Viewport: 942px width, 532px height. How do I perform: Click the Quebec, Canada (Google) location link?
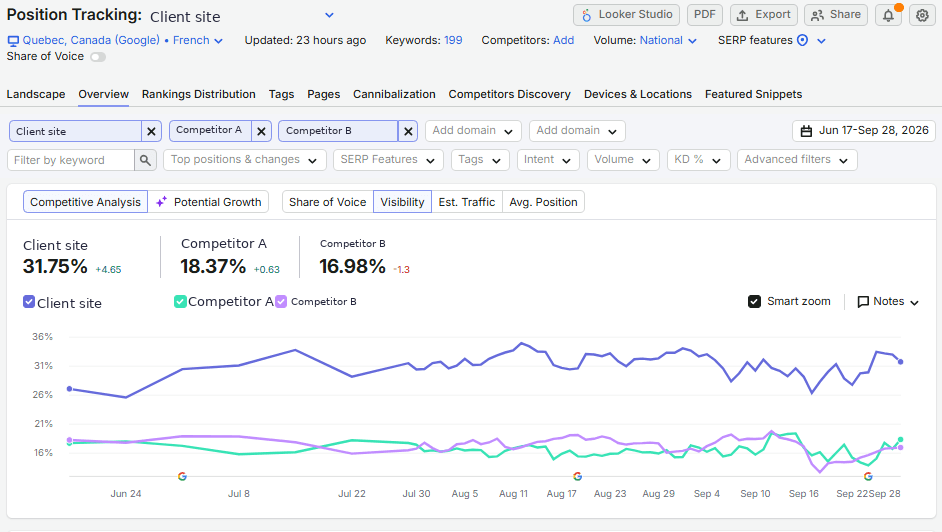91,40
